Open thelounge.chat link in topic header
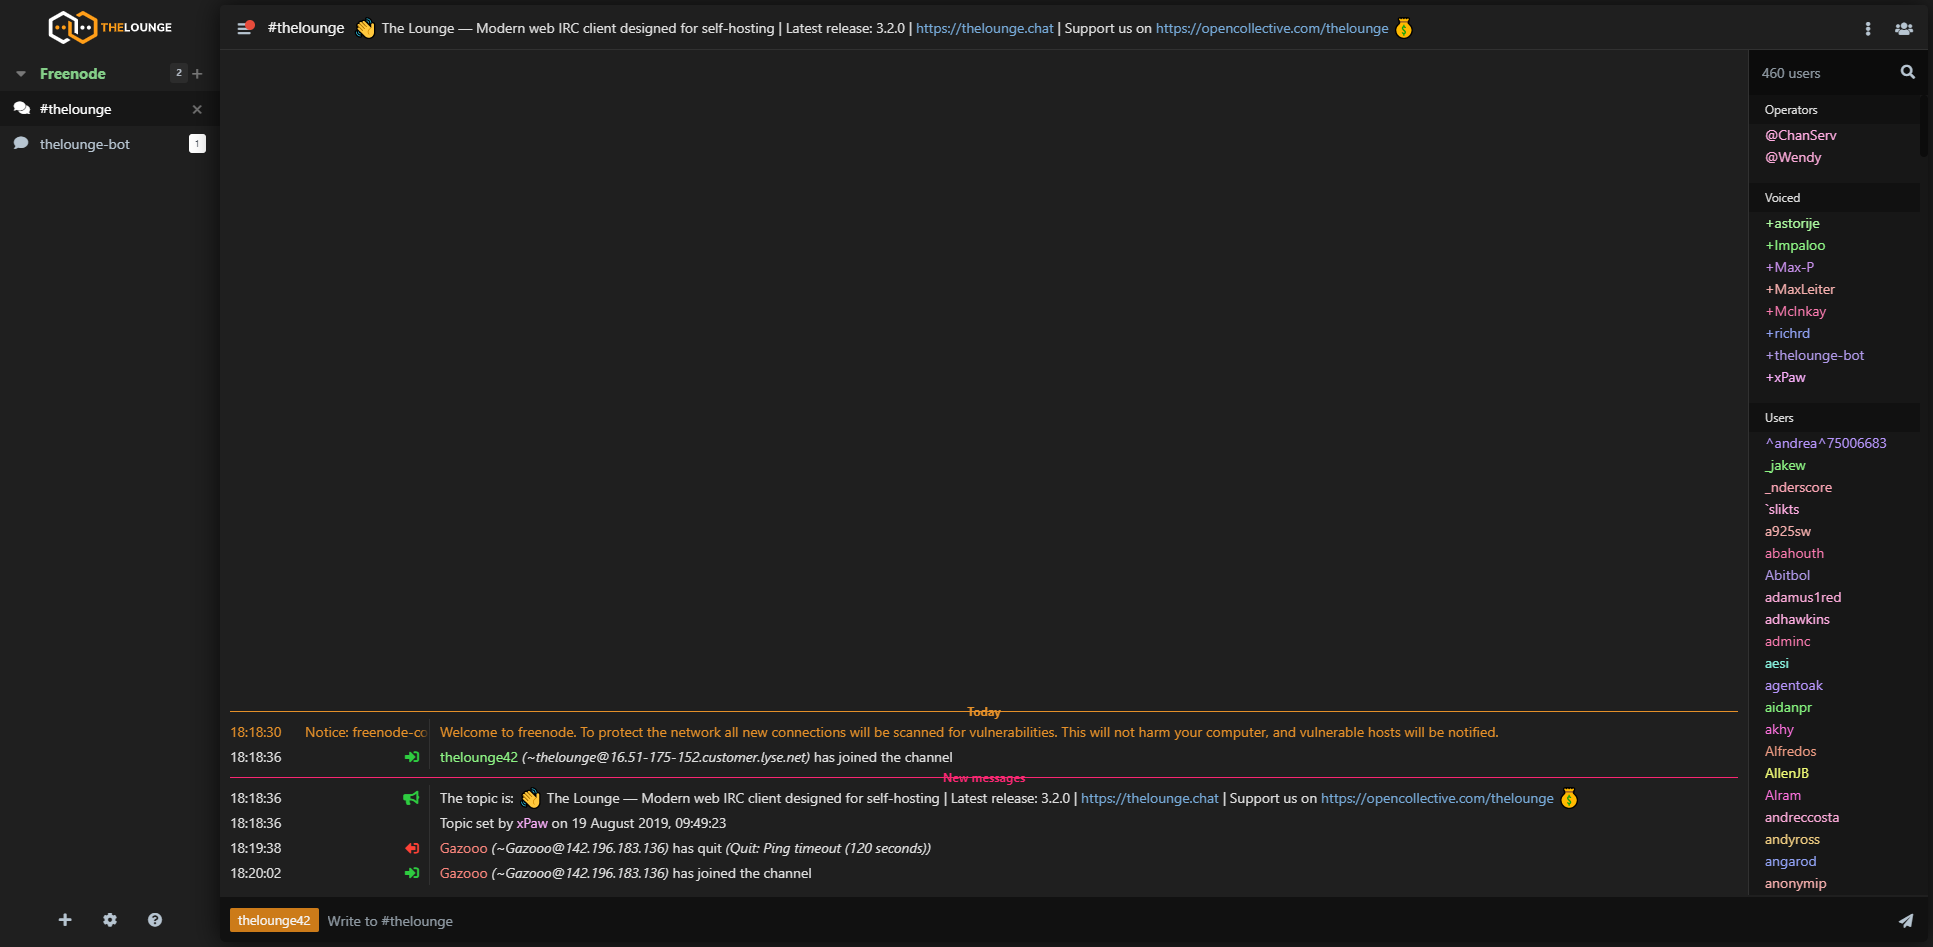 [984, 28]
